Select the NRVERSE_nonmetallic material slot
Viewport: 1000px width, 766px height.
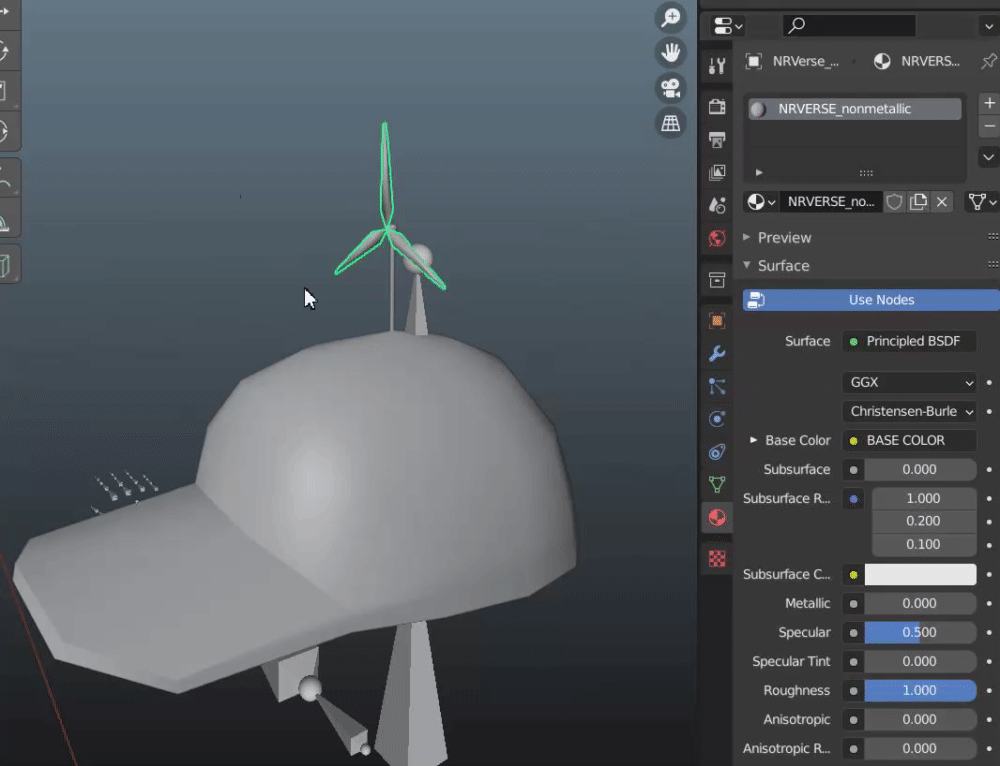[x=855, y=109]
